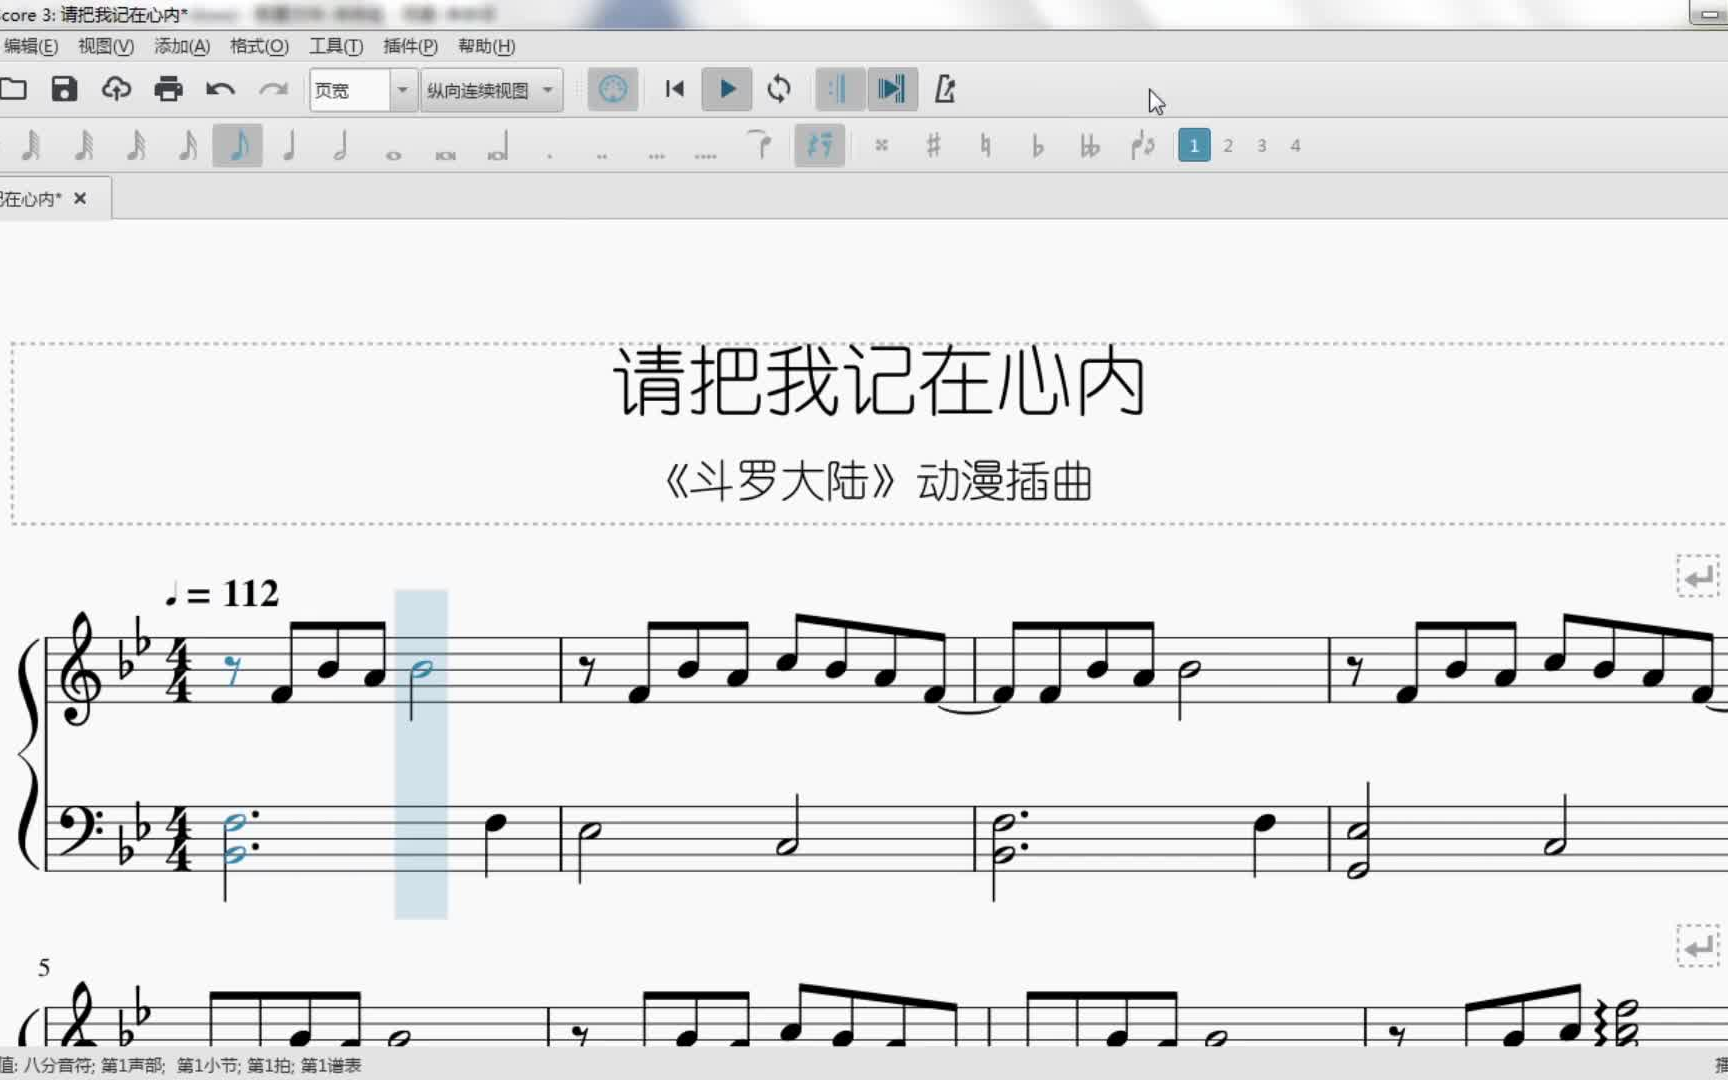Select the subtitle 《斗罗大陆》动漫插曲
Image resolution: width=1728 pixels, height=1080 pixels.
click(879, 482)
